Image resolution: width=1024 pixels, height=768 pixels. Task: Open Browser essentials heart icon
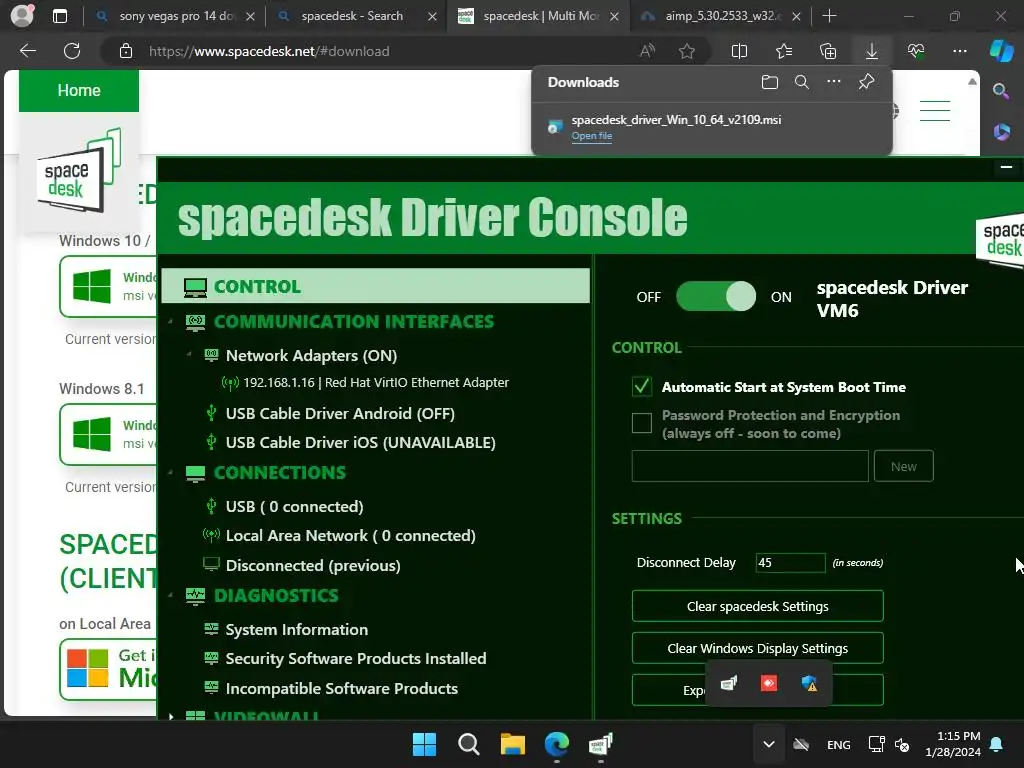916,51
